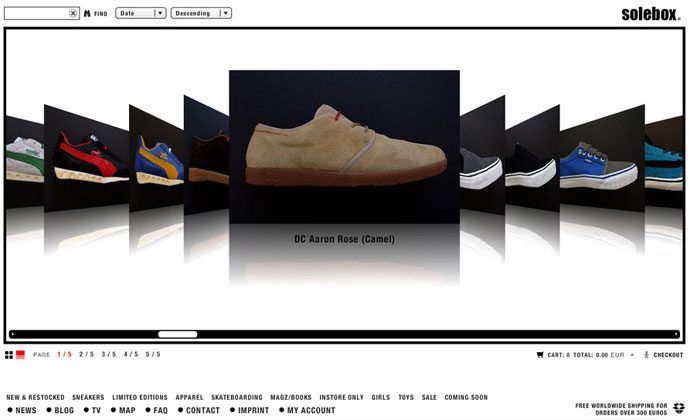Click the free worldwide shipping notice
The image size is (690, 420).
pyautogui.click(x=621, y=409)
